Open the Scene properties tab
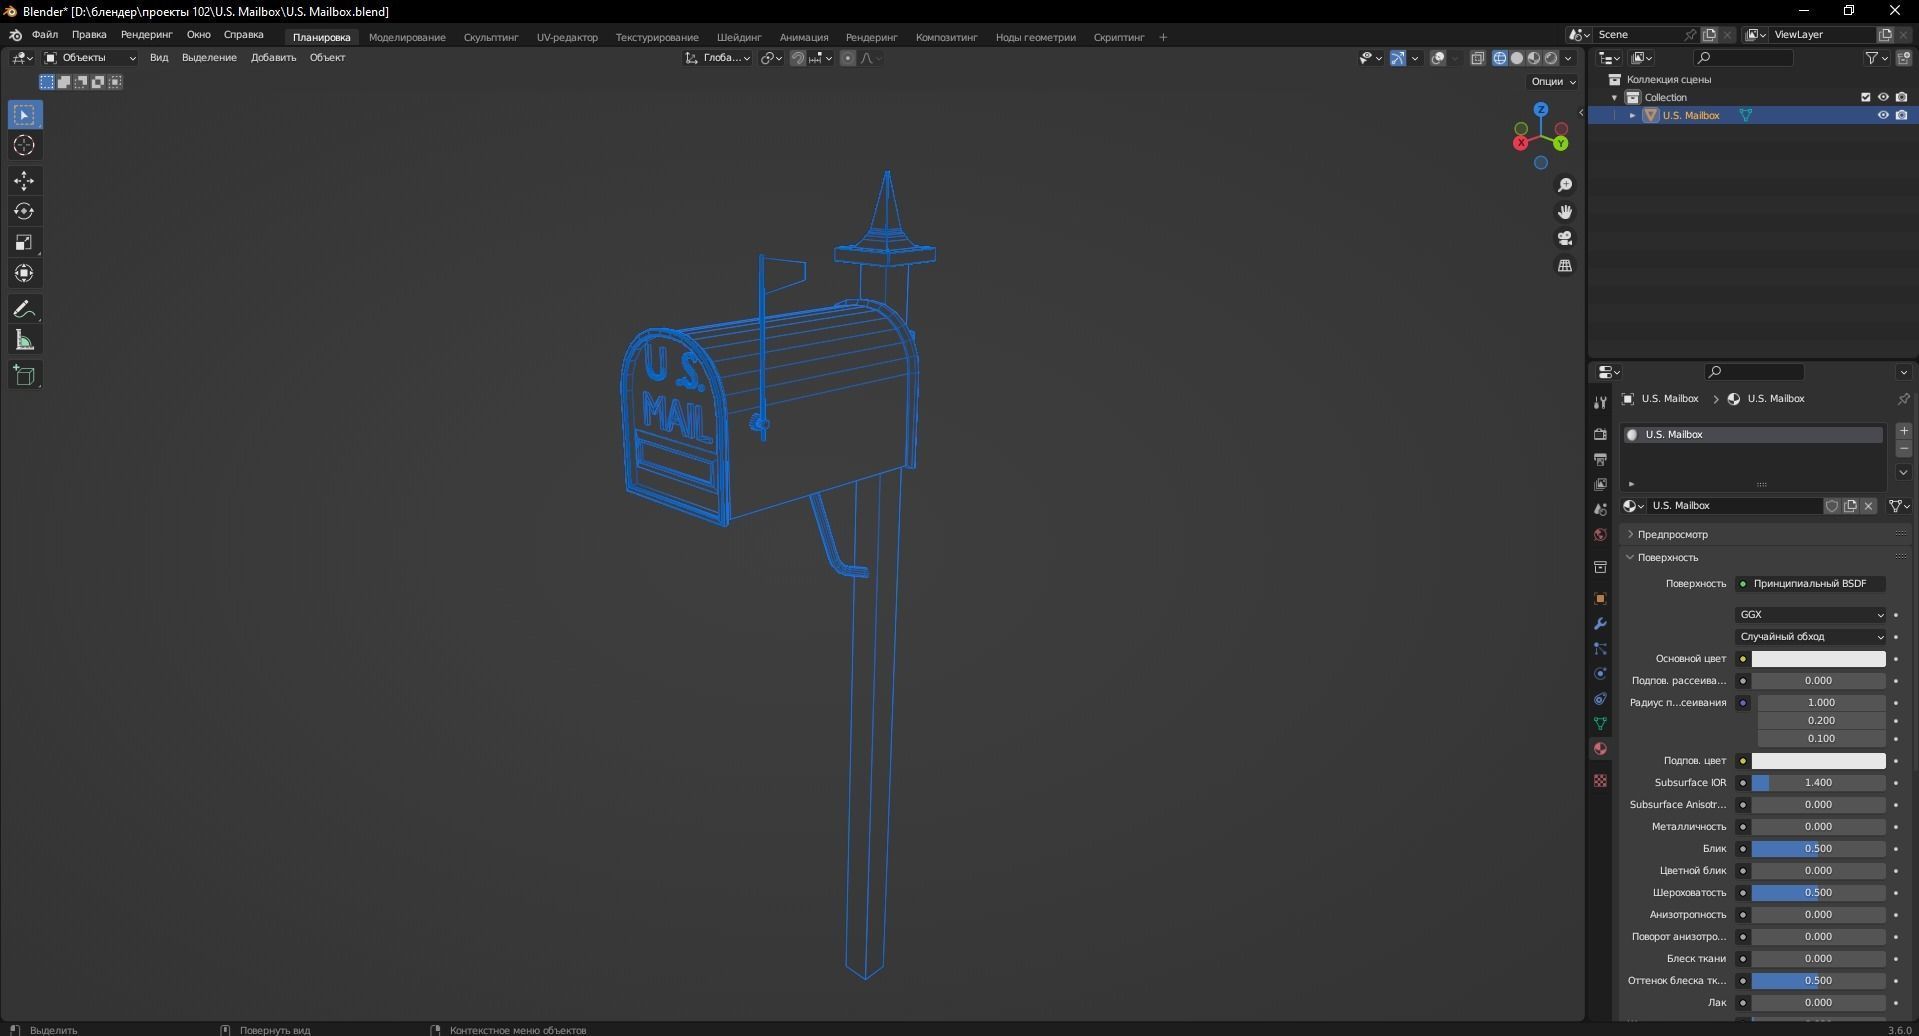Viewport: 1919px width, 1036px height. click(1600, 509)
